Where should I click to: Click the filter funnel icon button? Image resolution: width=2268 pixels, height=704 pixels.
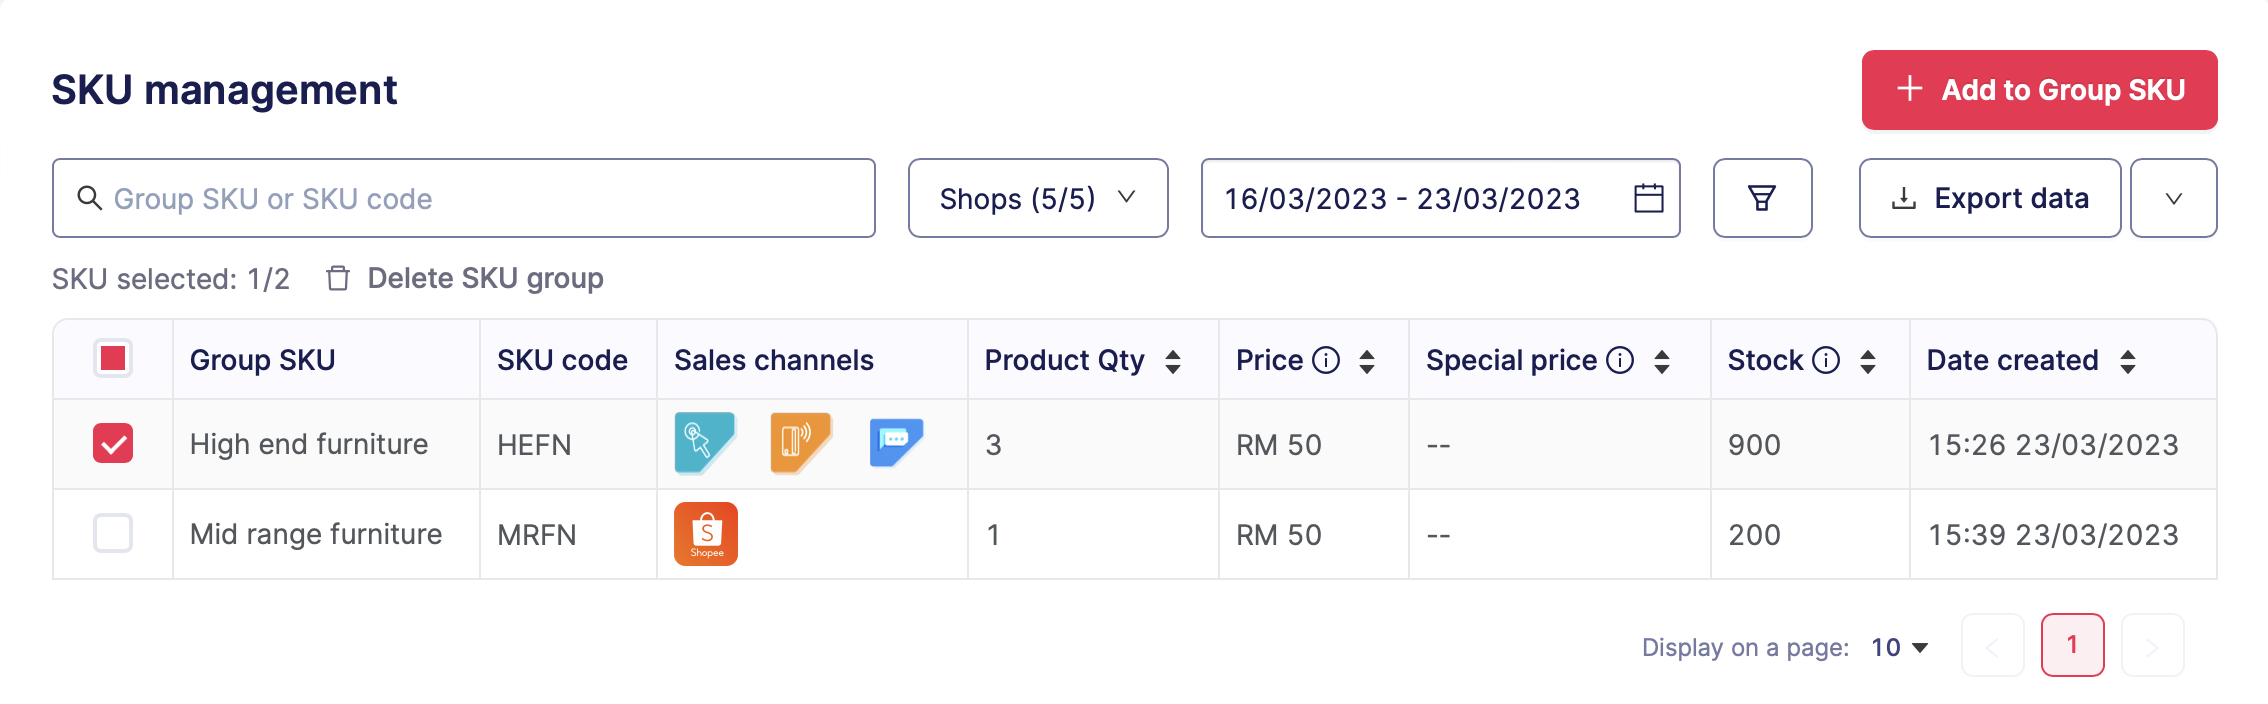click(1762, 198)
